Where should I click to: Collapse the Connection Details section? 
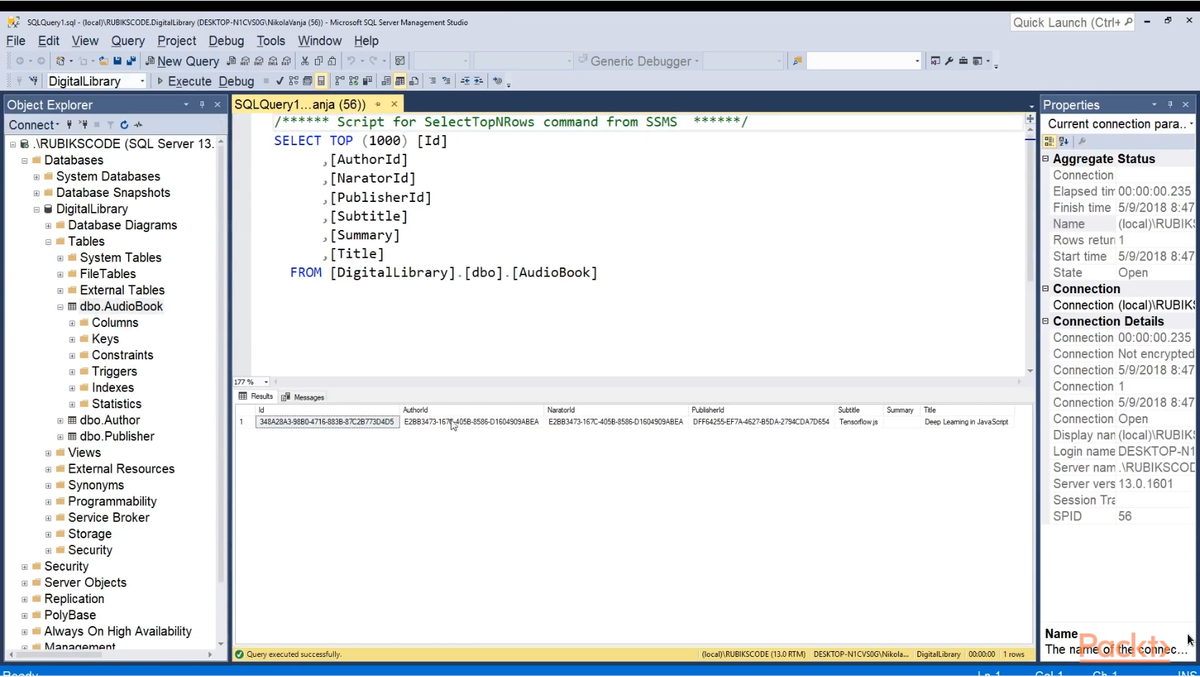pyautogui.click(x=1047, y=321)
